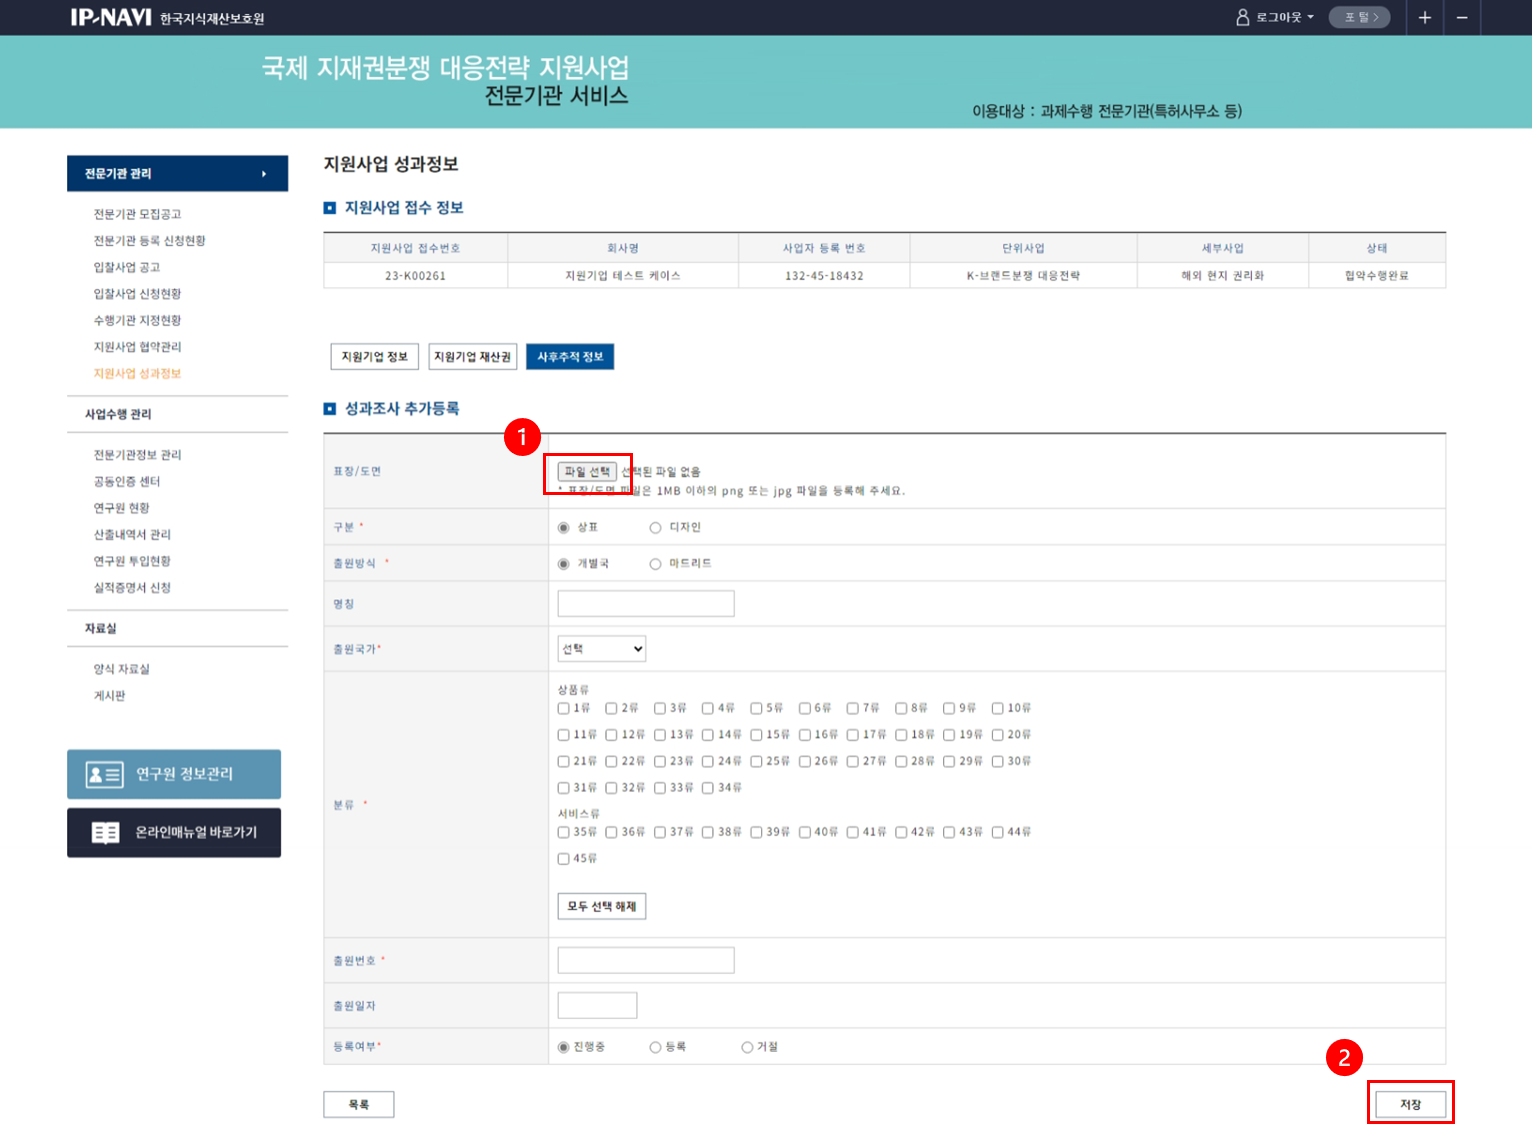Check the 45류 service class checkbox

(x=564, y=859)
